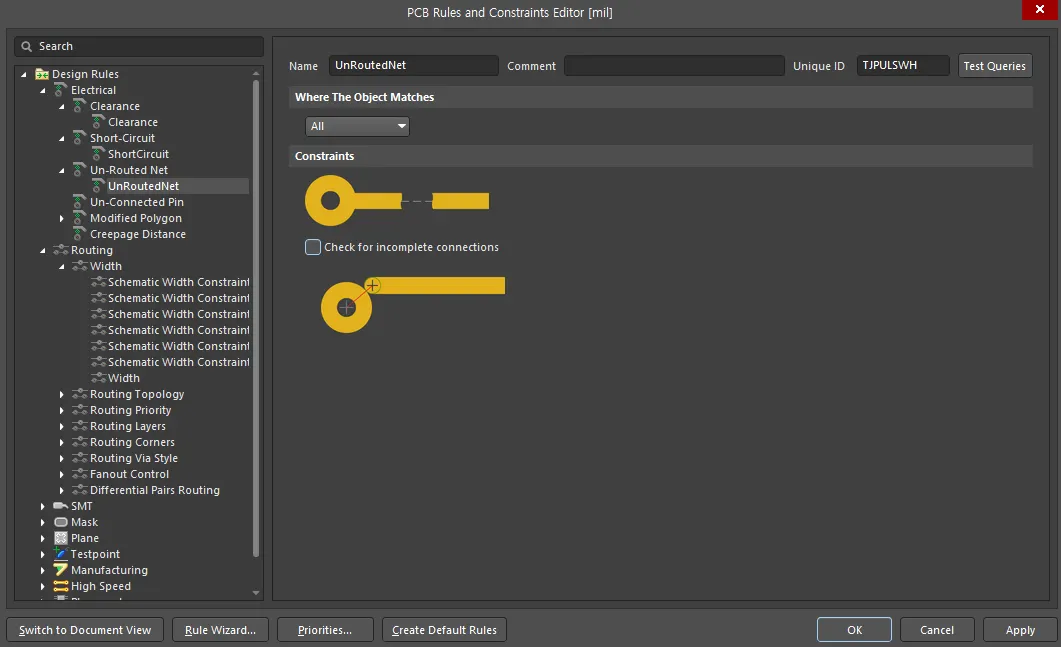Click the Un-Routed Net category icon
Screen dimensions: 1061x647
(80, 170)
